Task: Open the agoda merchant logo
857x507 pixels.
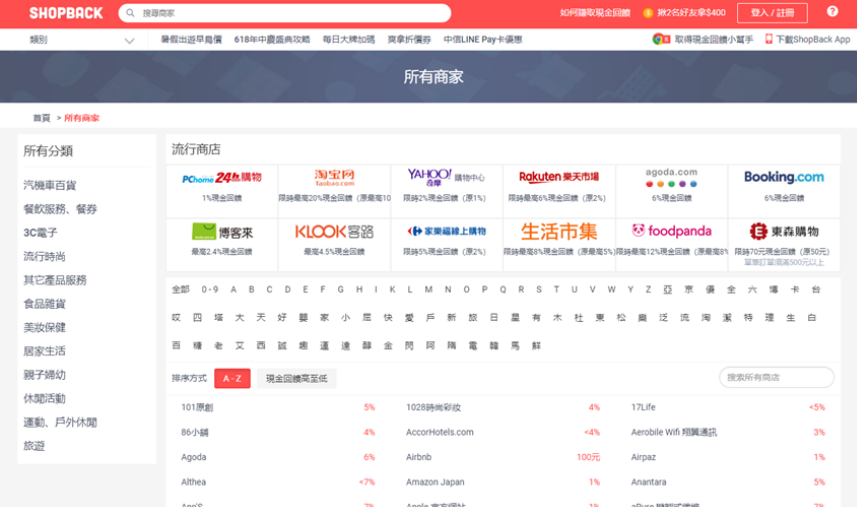Action: pyautogui.click(x=671, y=177)
